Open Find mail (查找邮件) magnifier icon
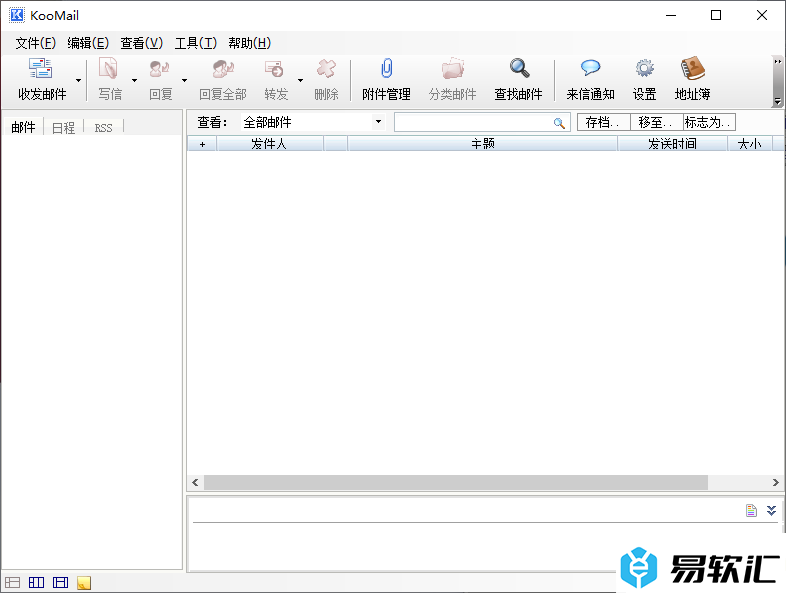The width and height of the screenshot is (786, 593). coord(519,68)
